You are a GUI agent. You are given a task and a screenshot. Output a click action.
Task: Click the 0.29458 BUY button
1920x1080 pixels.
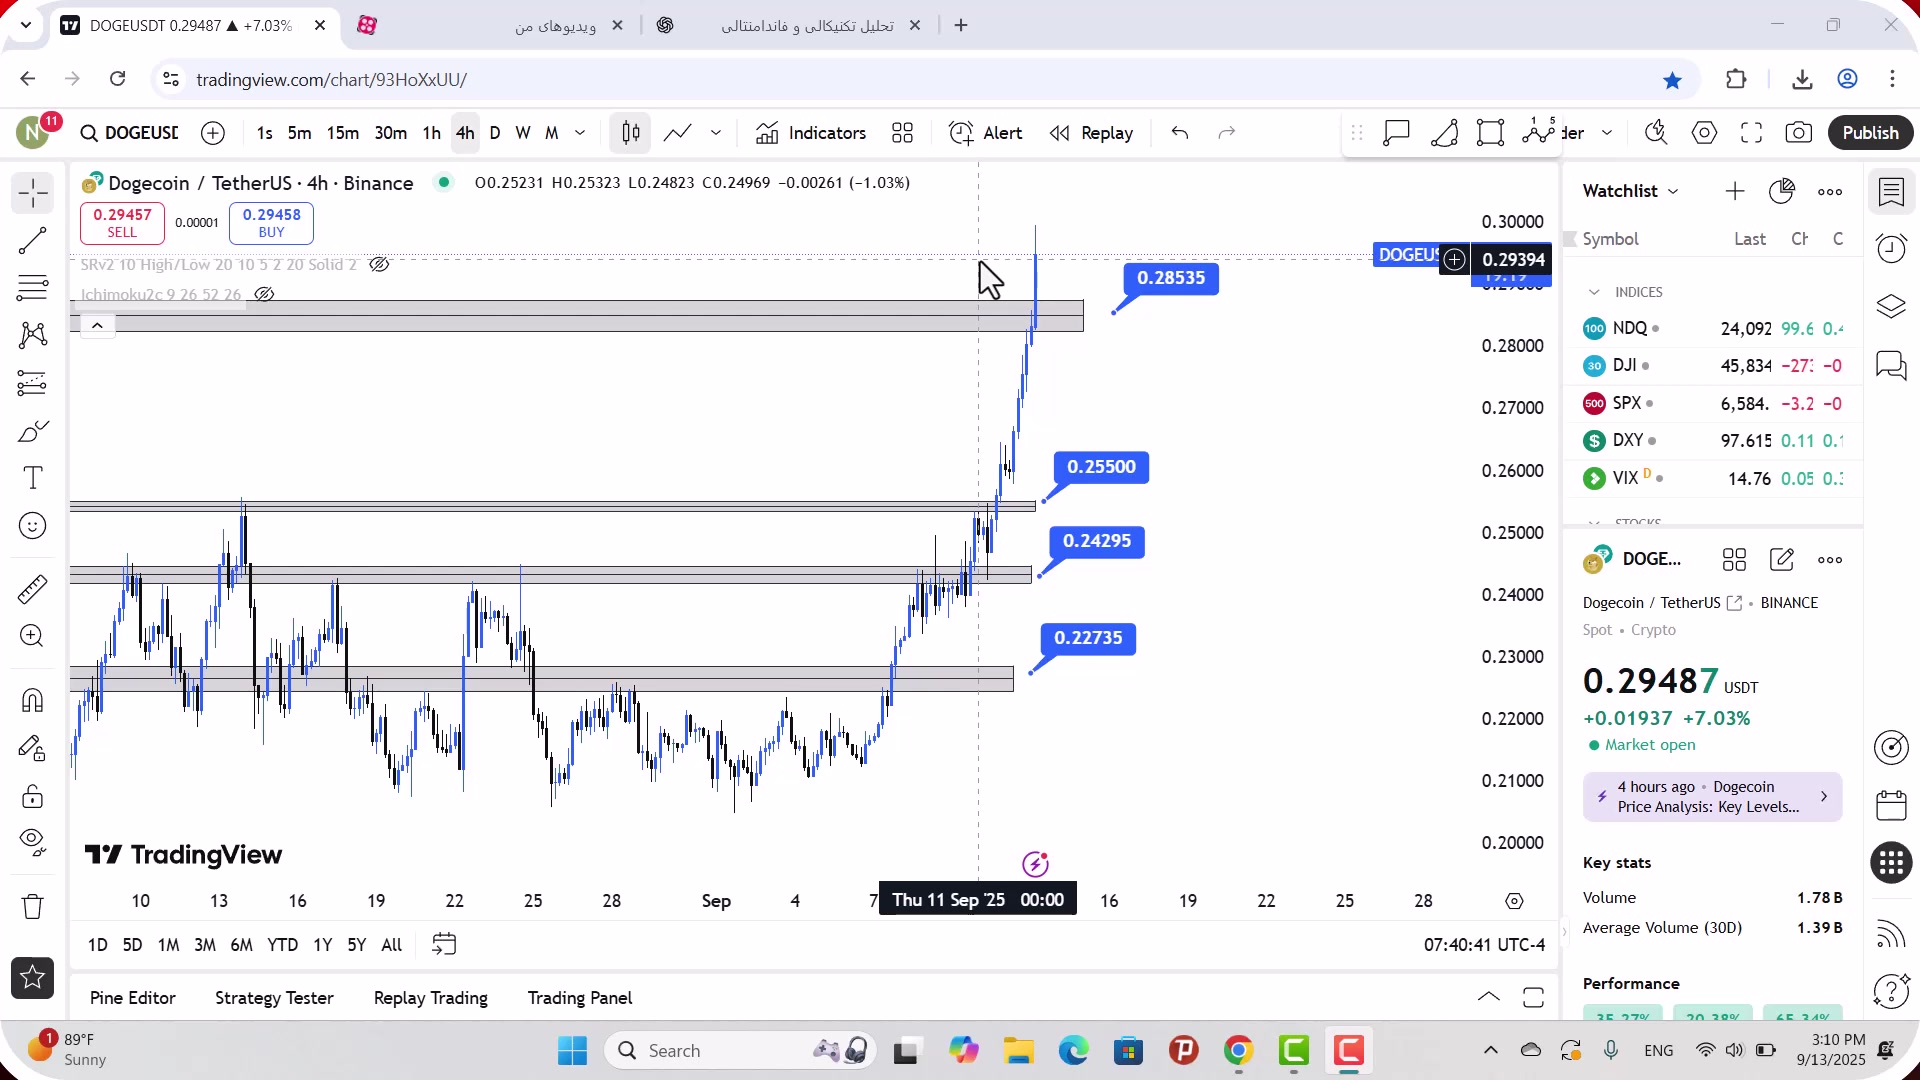pyautogui.click(x=271, y=223)
